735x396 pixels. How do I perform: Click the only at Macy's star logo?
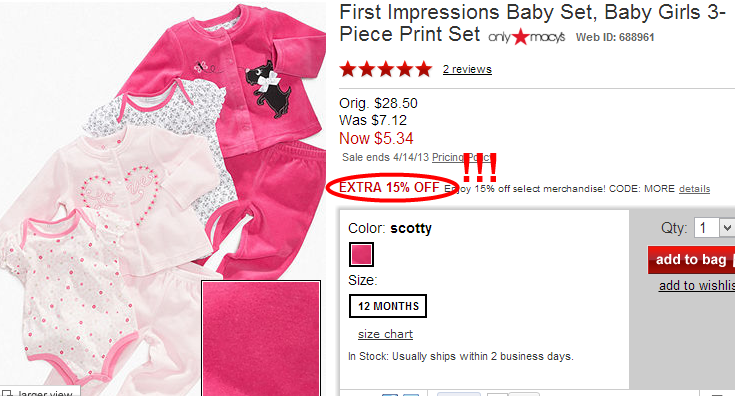(x=526, y=37)
